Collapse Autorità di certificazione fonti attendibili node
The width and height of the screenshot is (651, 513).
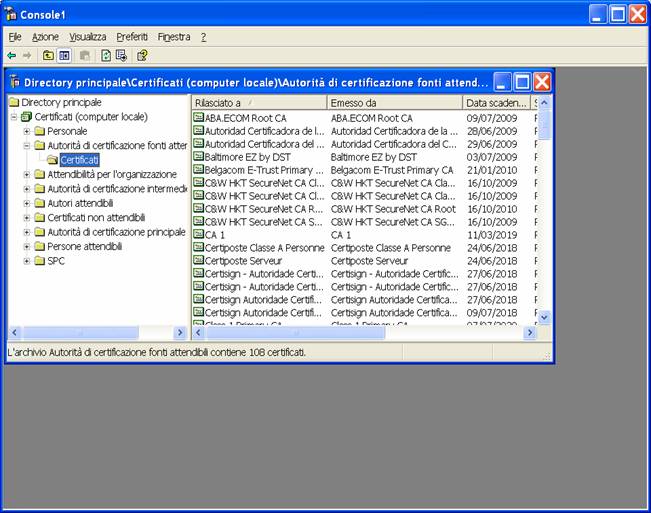[x=27, y=146]
